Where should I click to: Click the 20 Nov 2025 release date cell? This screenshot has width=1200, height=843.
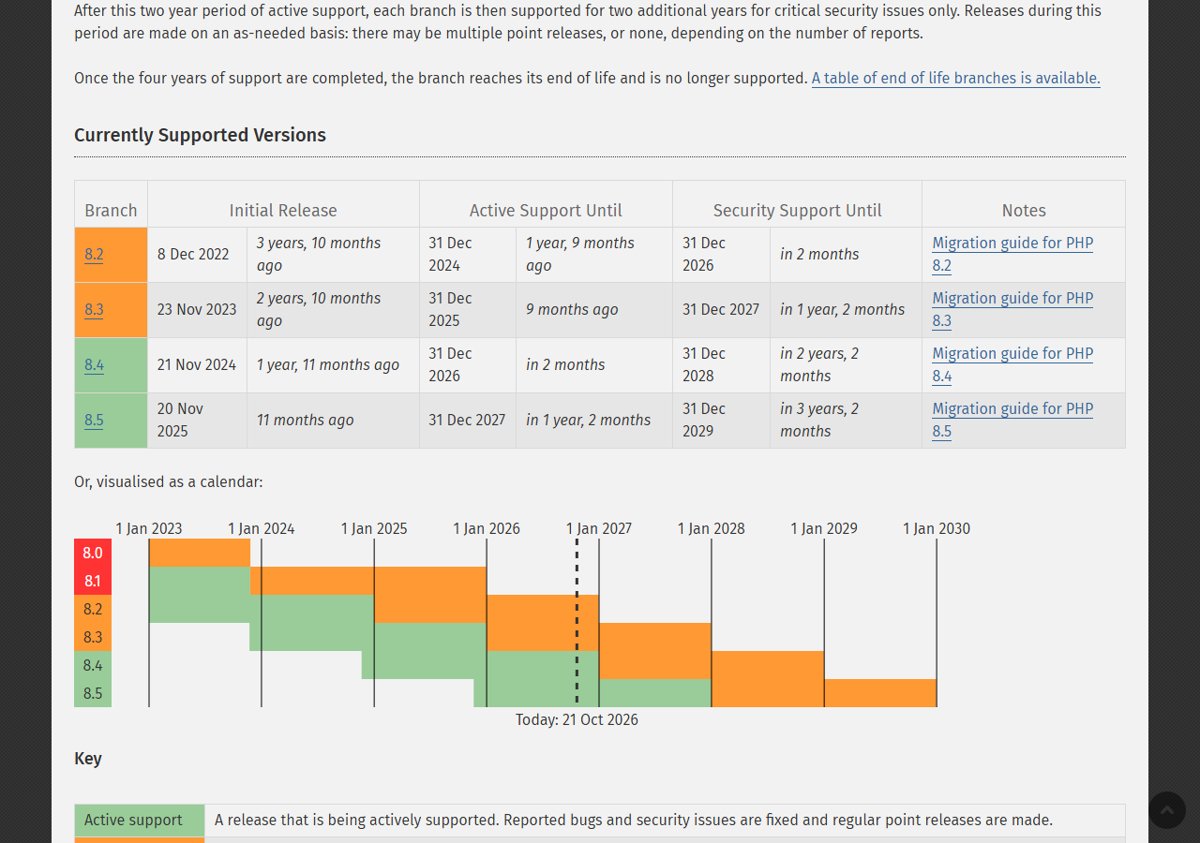(197, 420)
